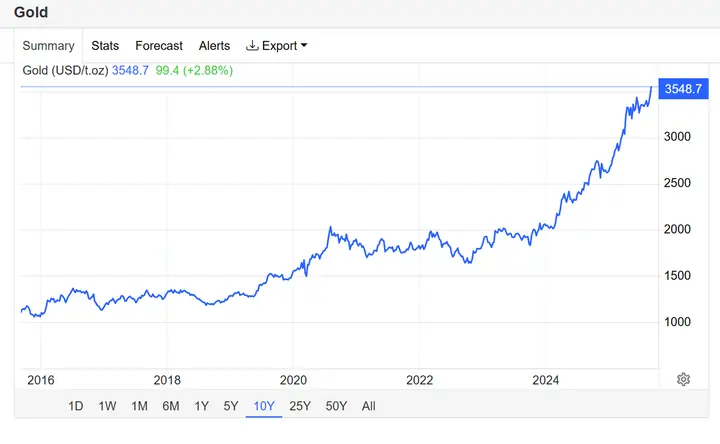Click the Gold page title
720x444 pixels.
coord(31,12)
